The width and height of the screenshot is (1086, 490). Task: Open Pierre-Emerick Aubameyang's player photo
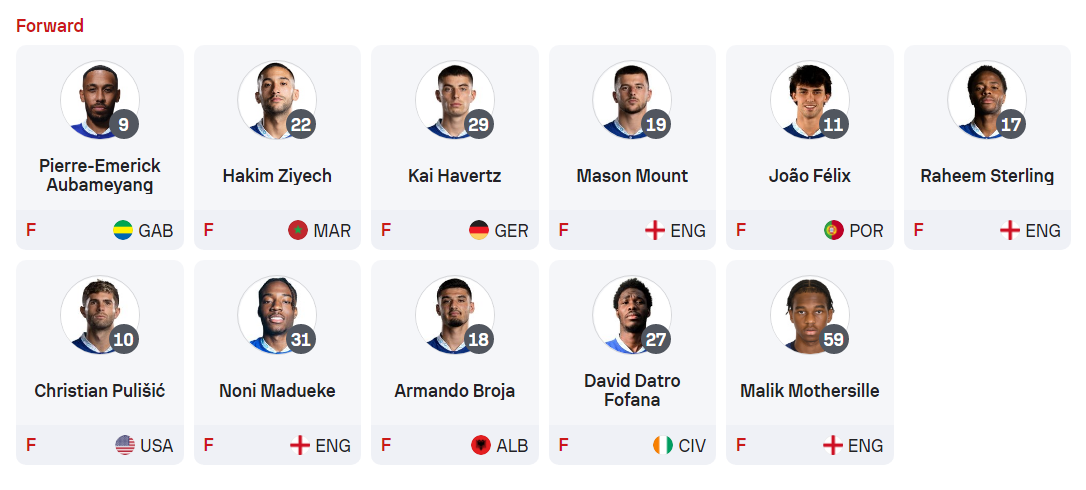[98, 100]
